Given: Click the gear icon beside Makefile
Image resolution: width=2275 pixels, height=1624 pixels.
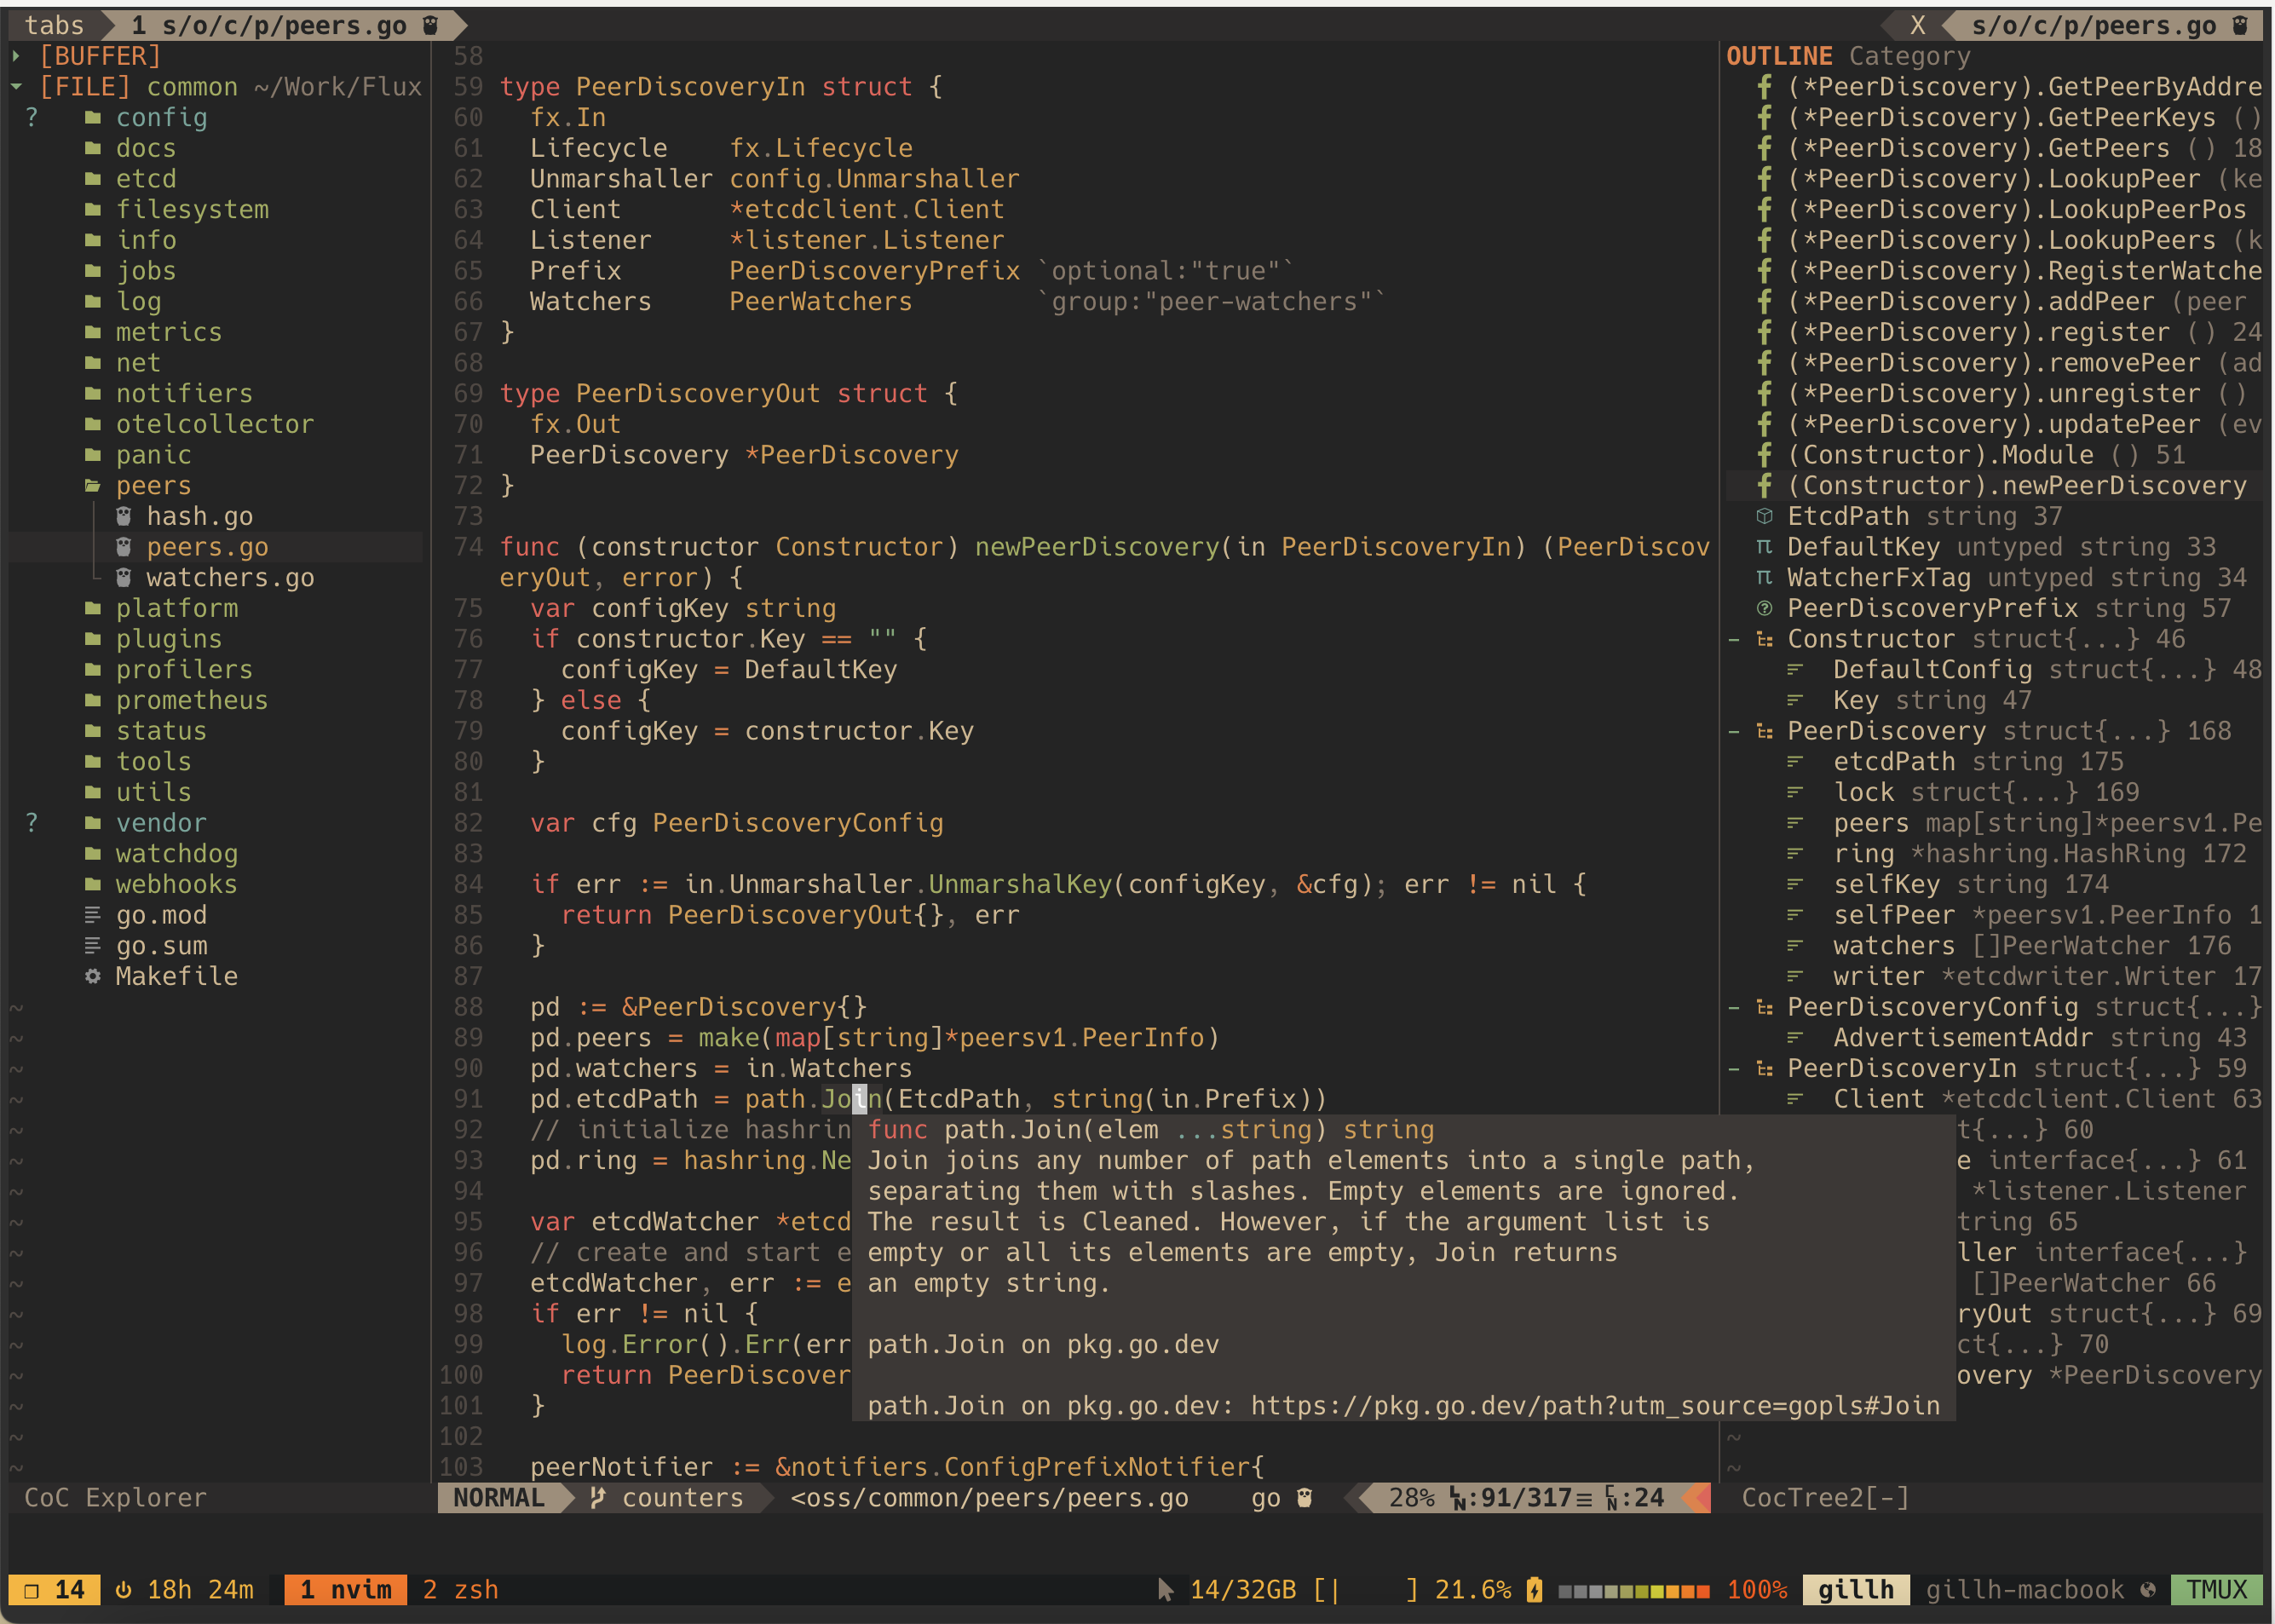Looking at the screenshot, I should [93, 976].
